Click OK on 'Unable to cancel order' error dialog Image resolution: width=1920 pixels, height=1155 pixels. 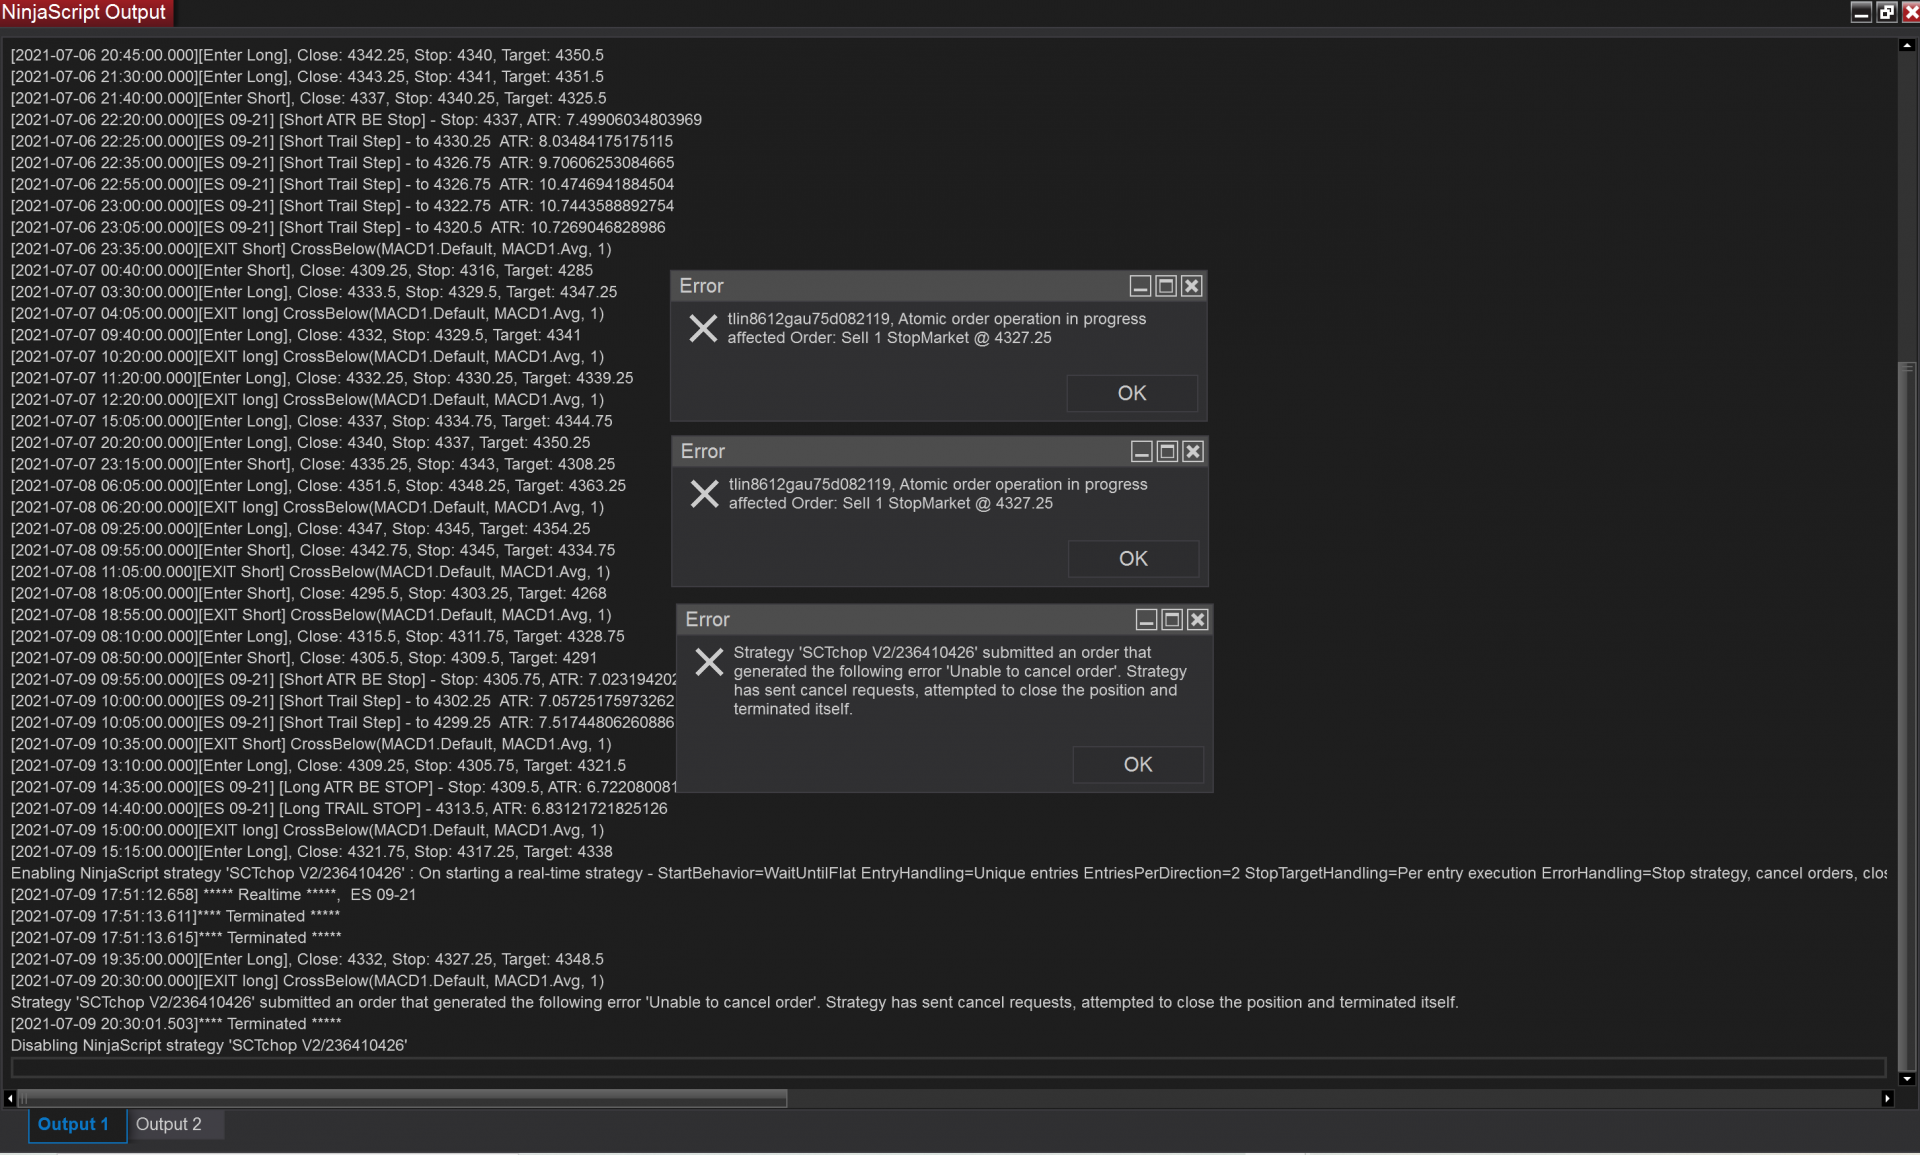(1137, 765)
